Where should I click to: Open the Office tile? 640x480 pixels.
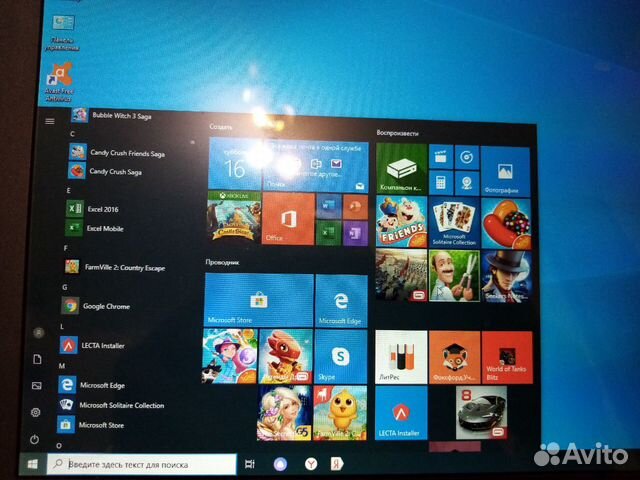[288, 219]
